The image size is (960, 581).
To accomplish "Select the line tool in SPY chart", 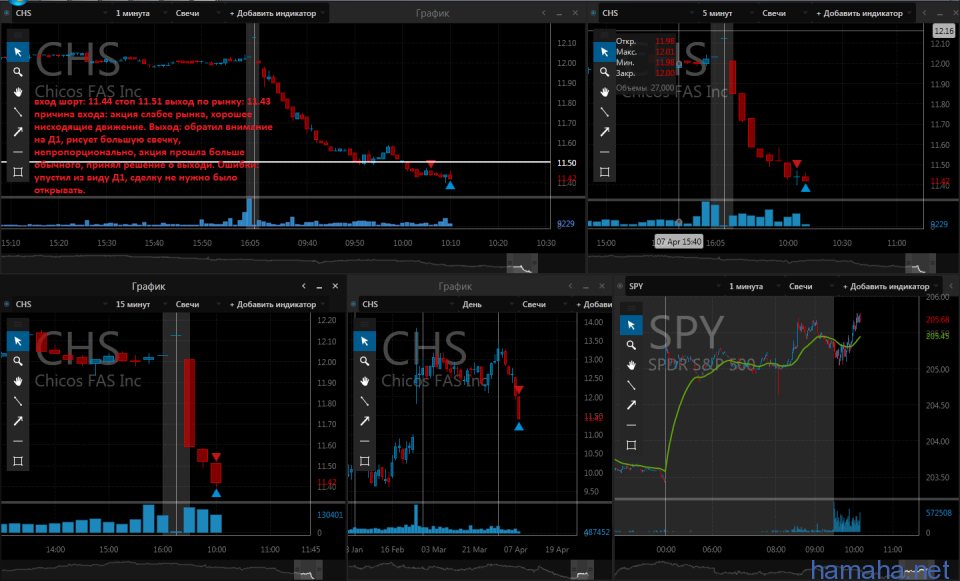I will pos(631,385).
